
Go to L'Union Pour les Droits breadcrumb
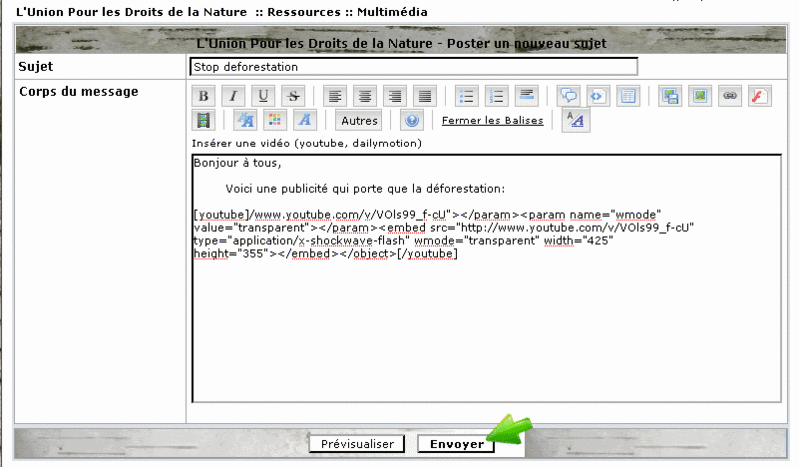tap(131, 12)
